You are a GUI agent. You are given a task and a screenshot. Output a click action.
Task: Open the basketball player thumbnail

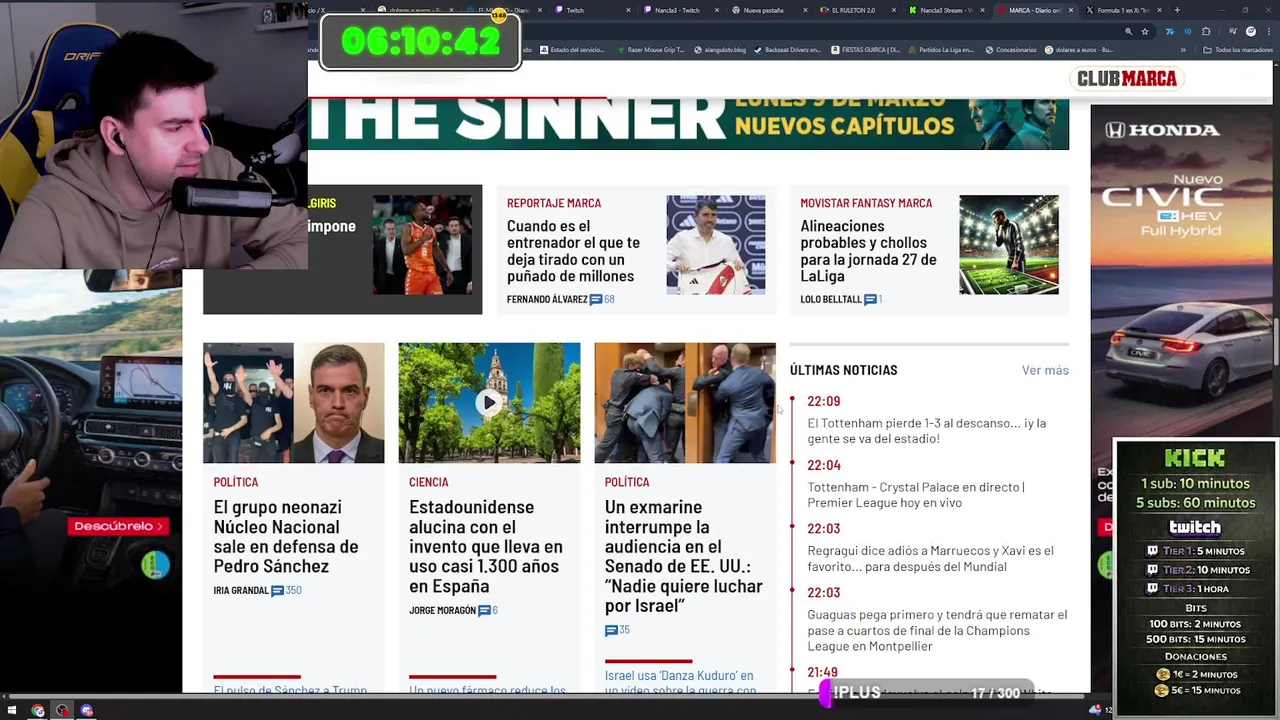[422, 245]
